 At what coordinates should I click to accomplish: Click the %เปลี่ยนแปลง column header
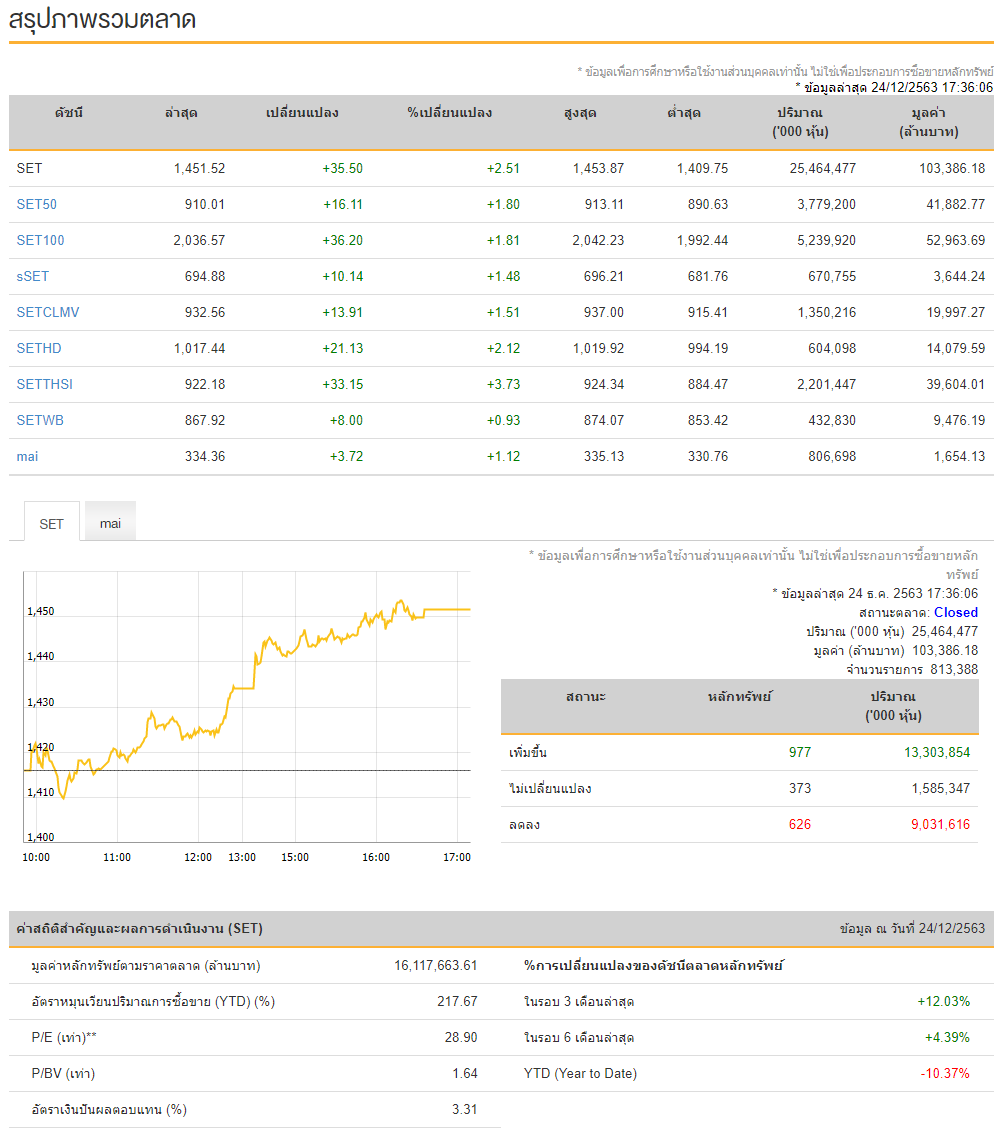coord(449,113)
